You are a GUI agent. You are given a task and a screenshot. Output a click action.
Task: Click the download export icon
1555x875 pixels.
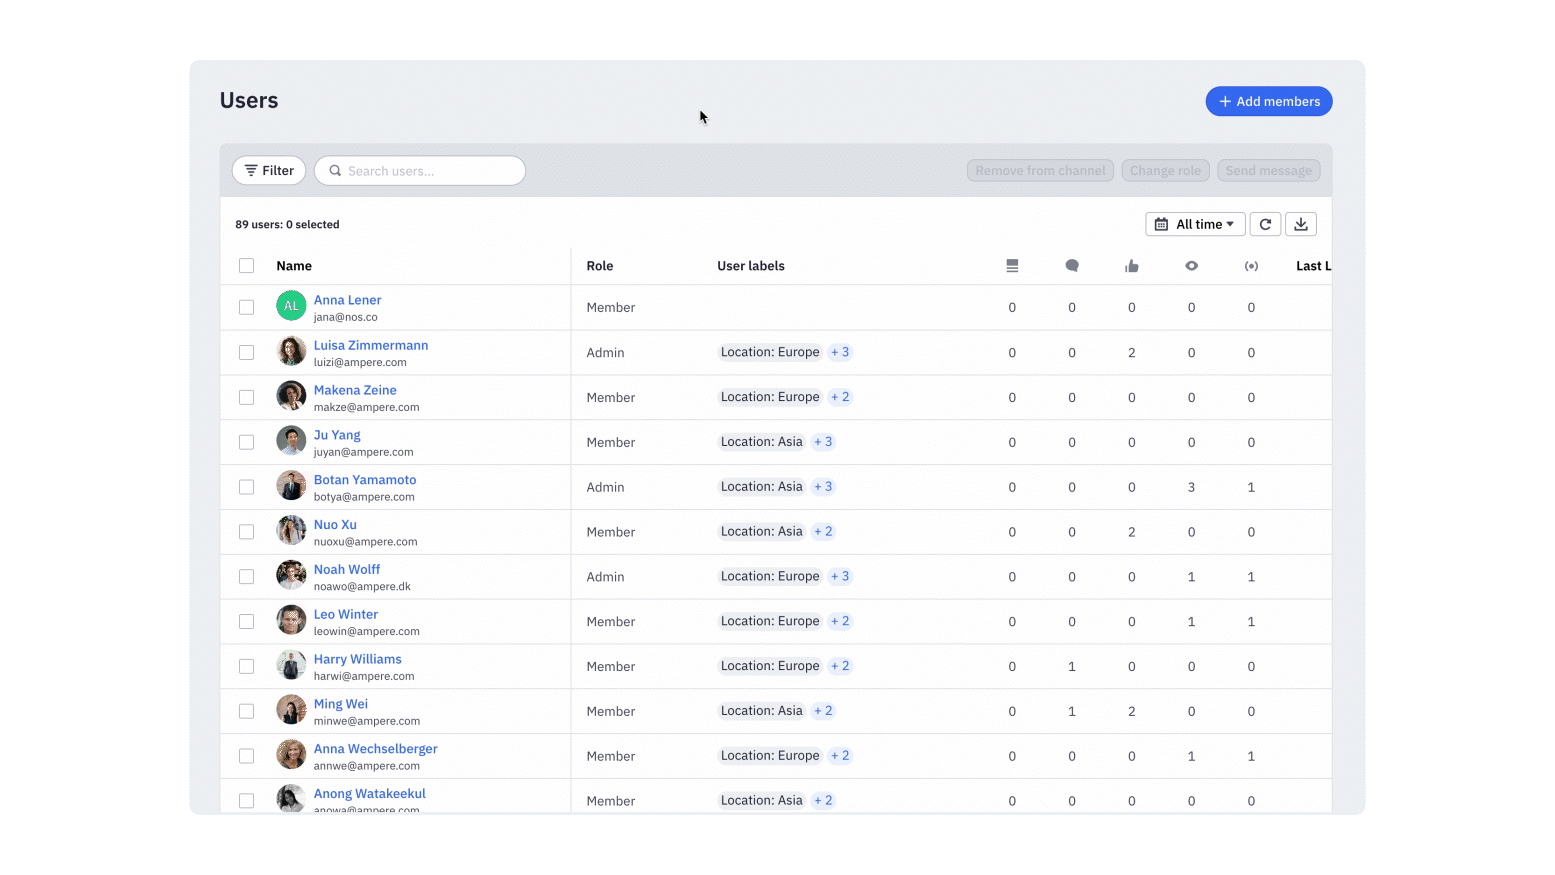[1301, 224]
